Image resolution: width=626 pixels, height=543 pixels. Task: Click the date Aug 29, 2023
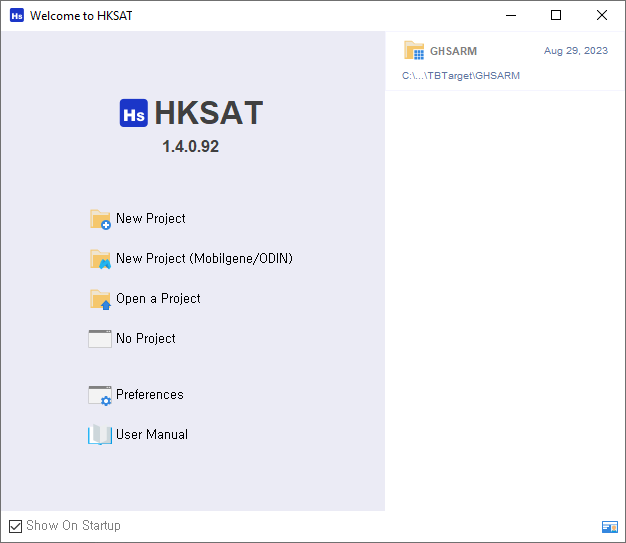click(576, 51)
